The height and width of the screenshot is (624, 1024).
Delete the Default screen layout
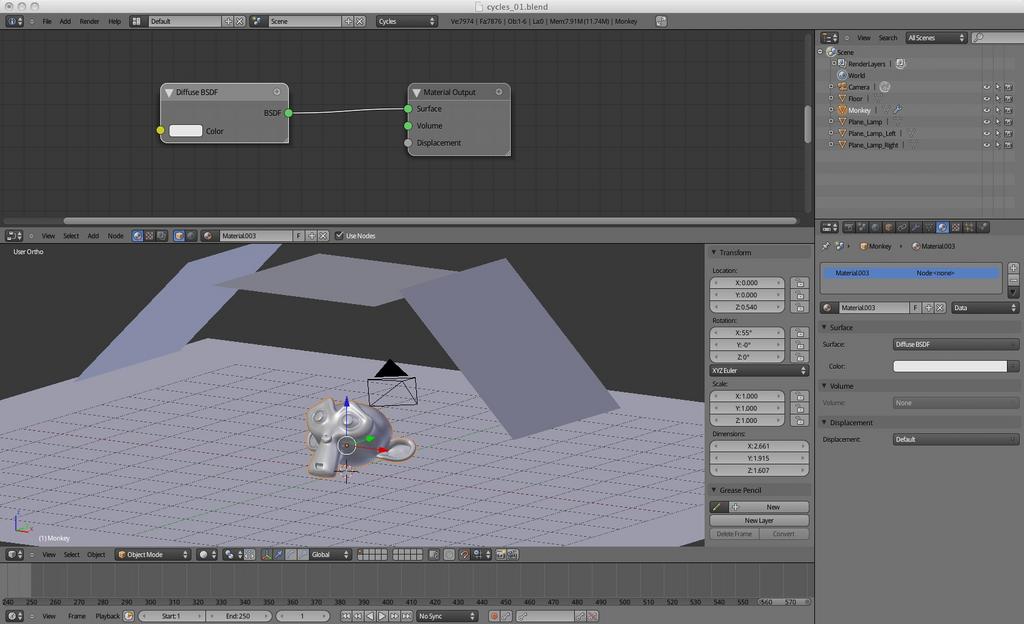[x=240, y=22]
